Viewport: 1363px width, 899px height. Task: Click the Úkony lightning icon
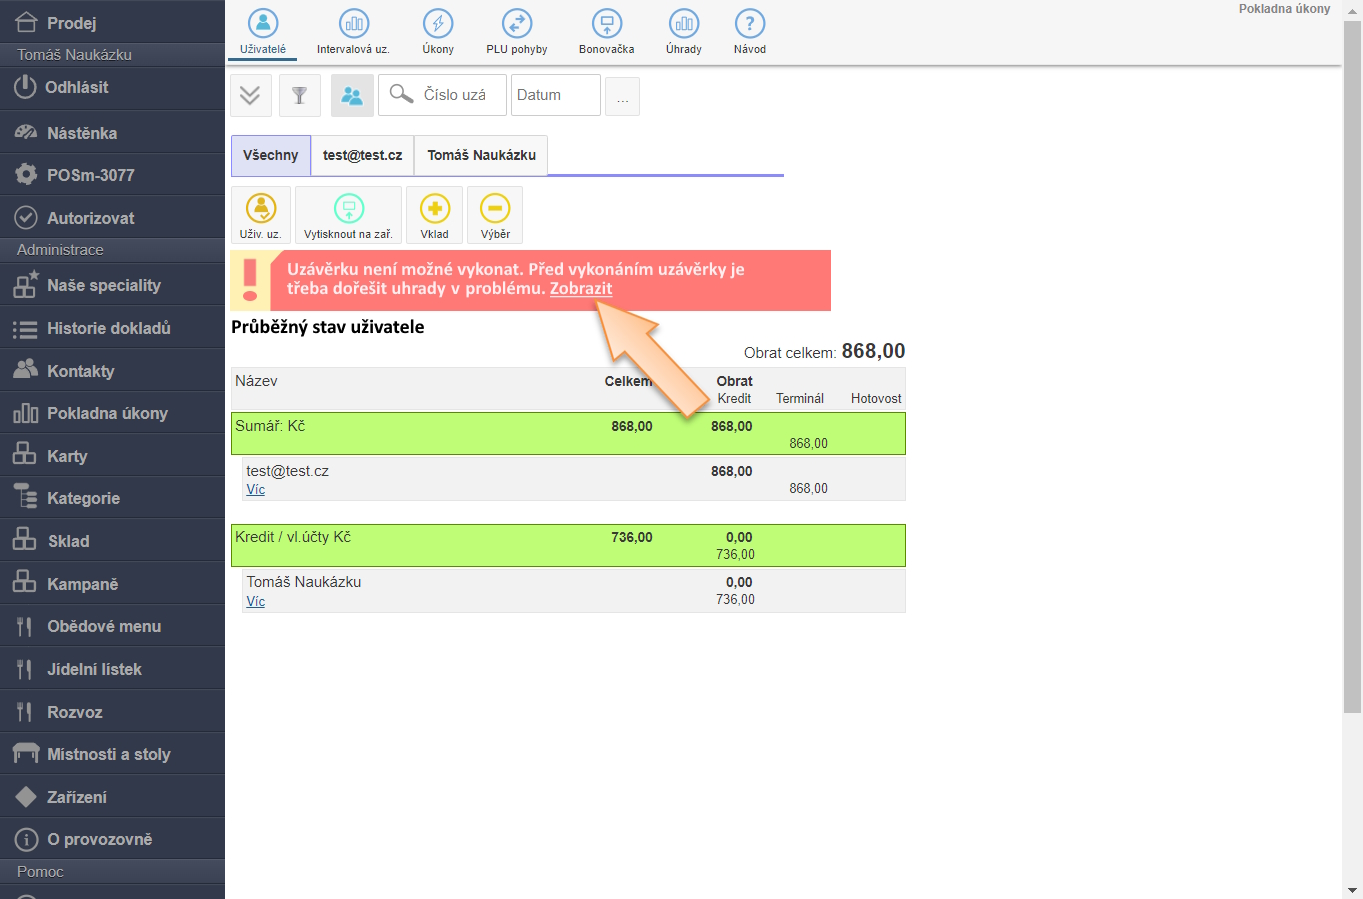tap(438, 24)
